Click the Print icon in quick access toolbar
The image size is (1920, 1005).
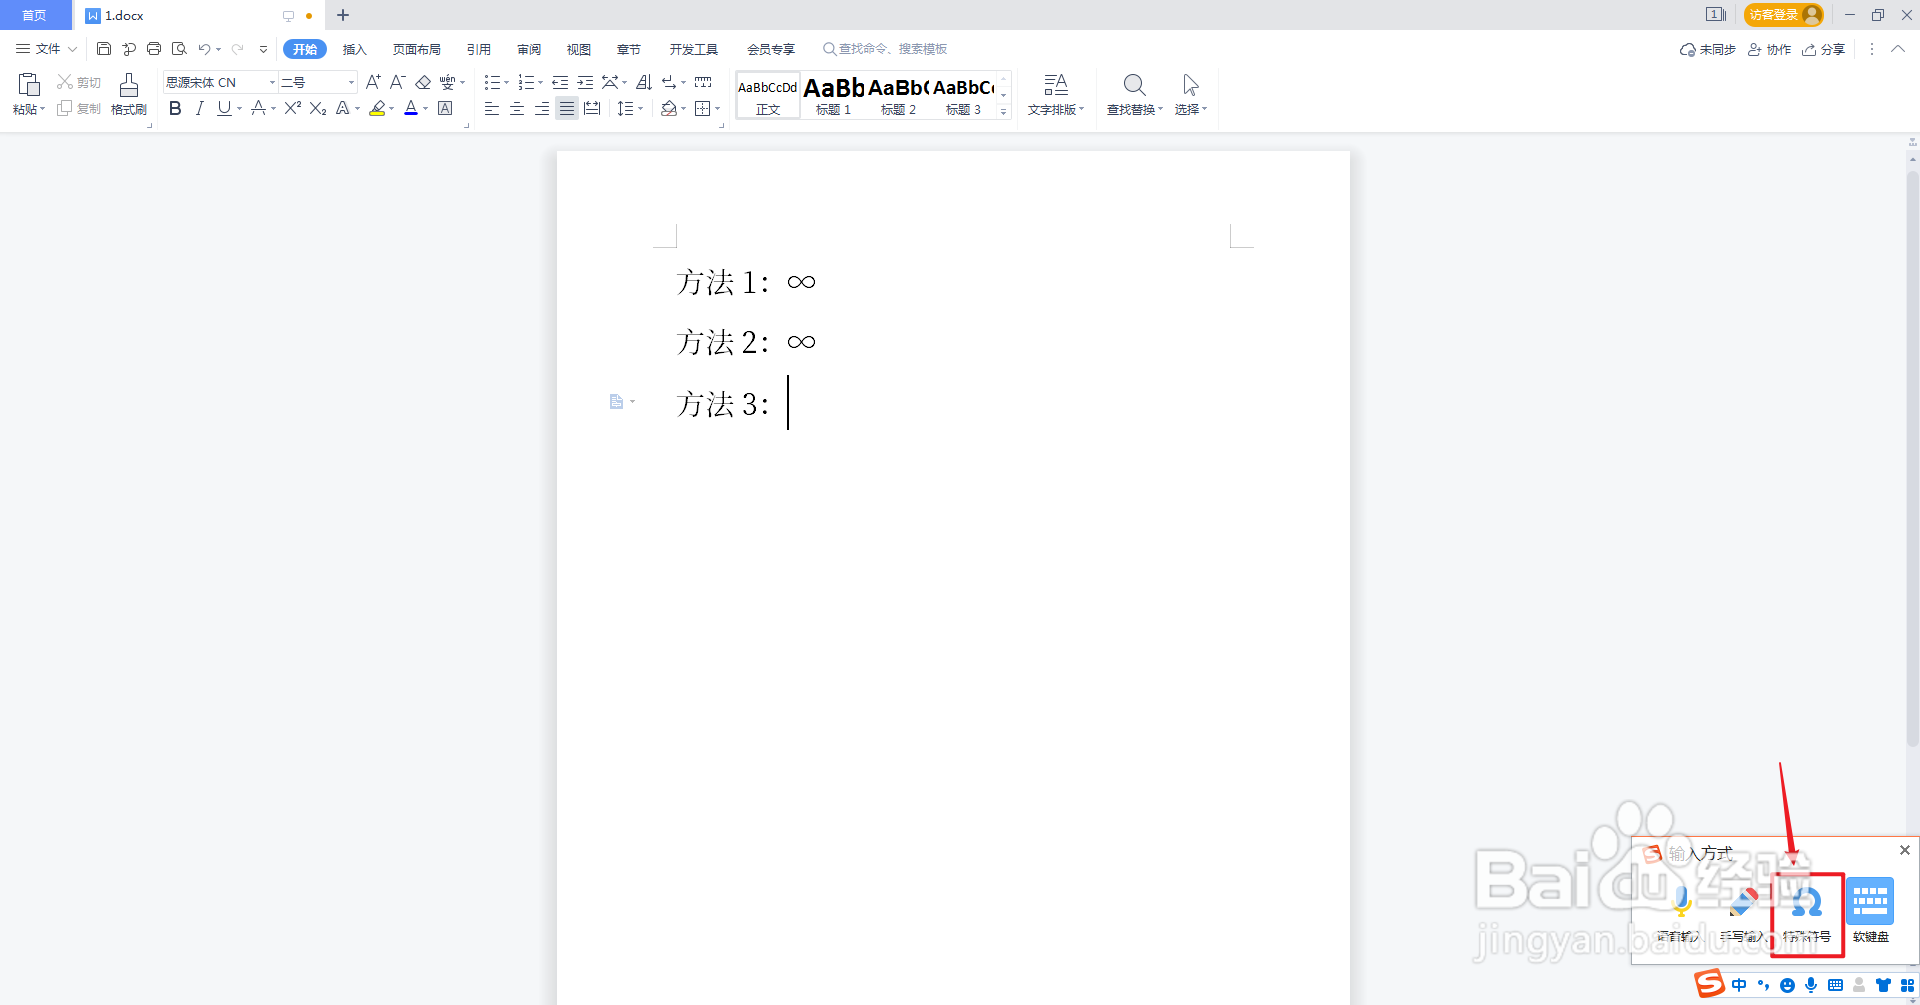[154, 49]
